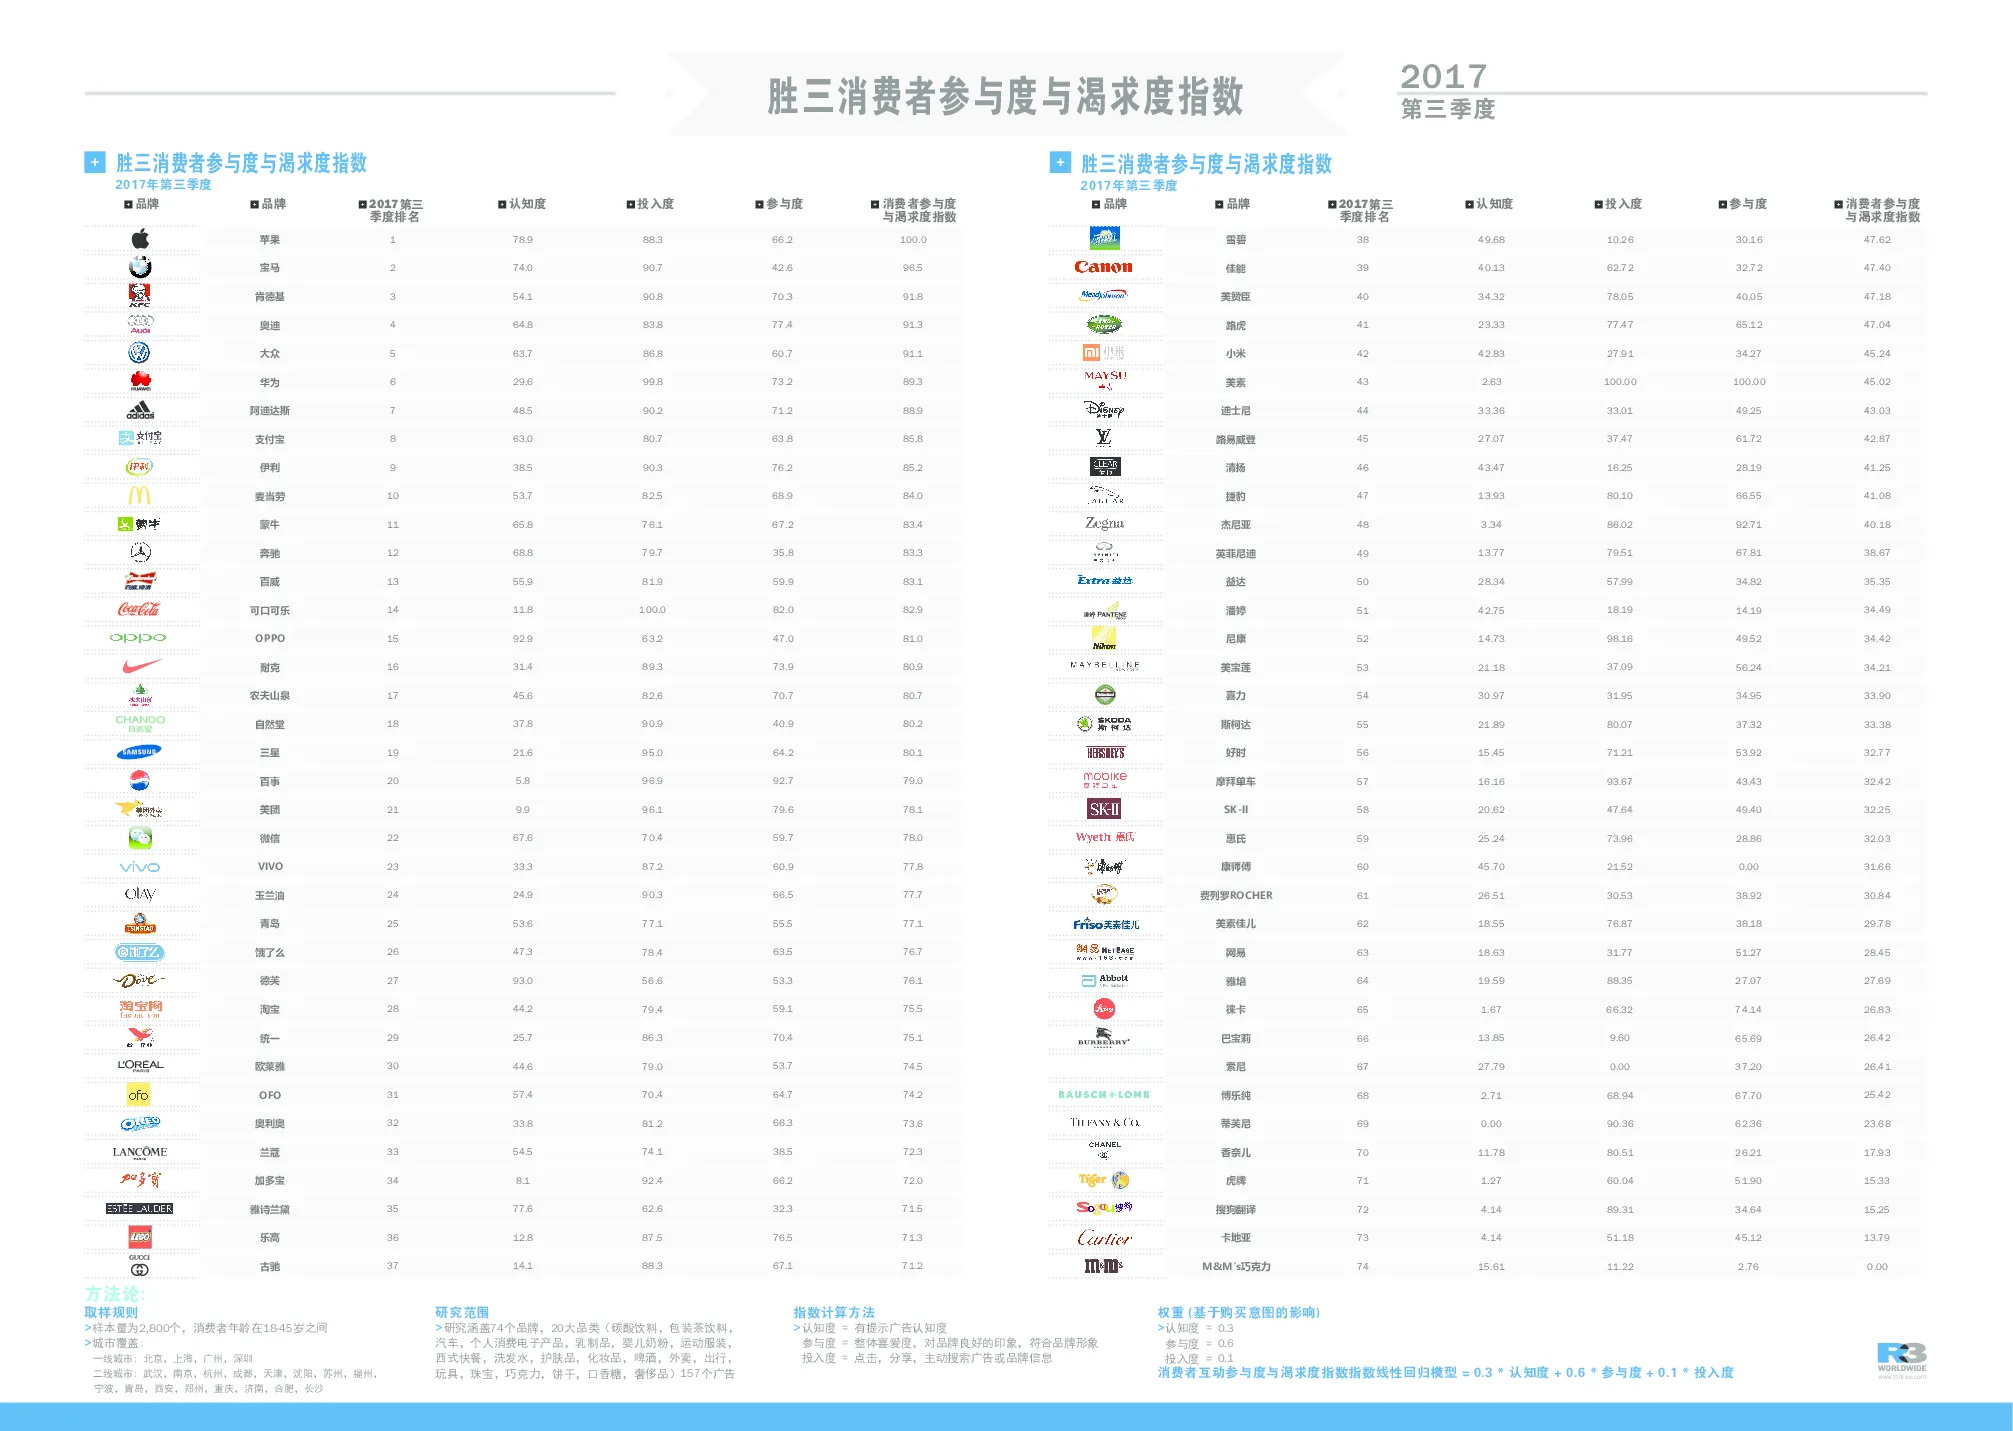Click the brand name '阿迪达斯'

coord(270,411)
